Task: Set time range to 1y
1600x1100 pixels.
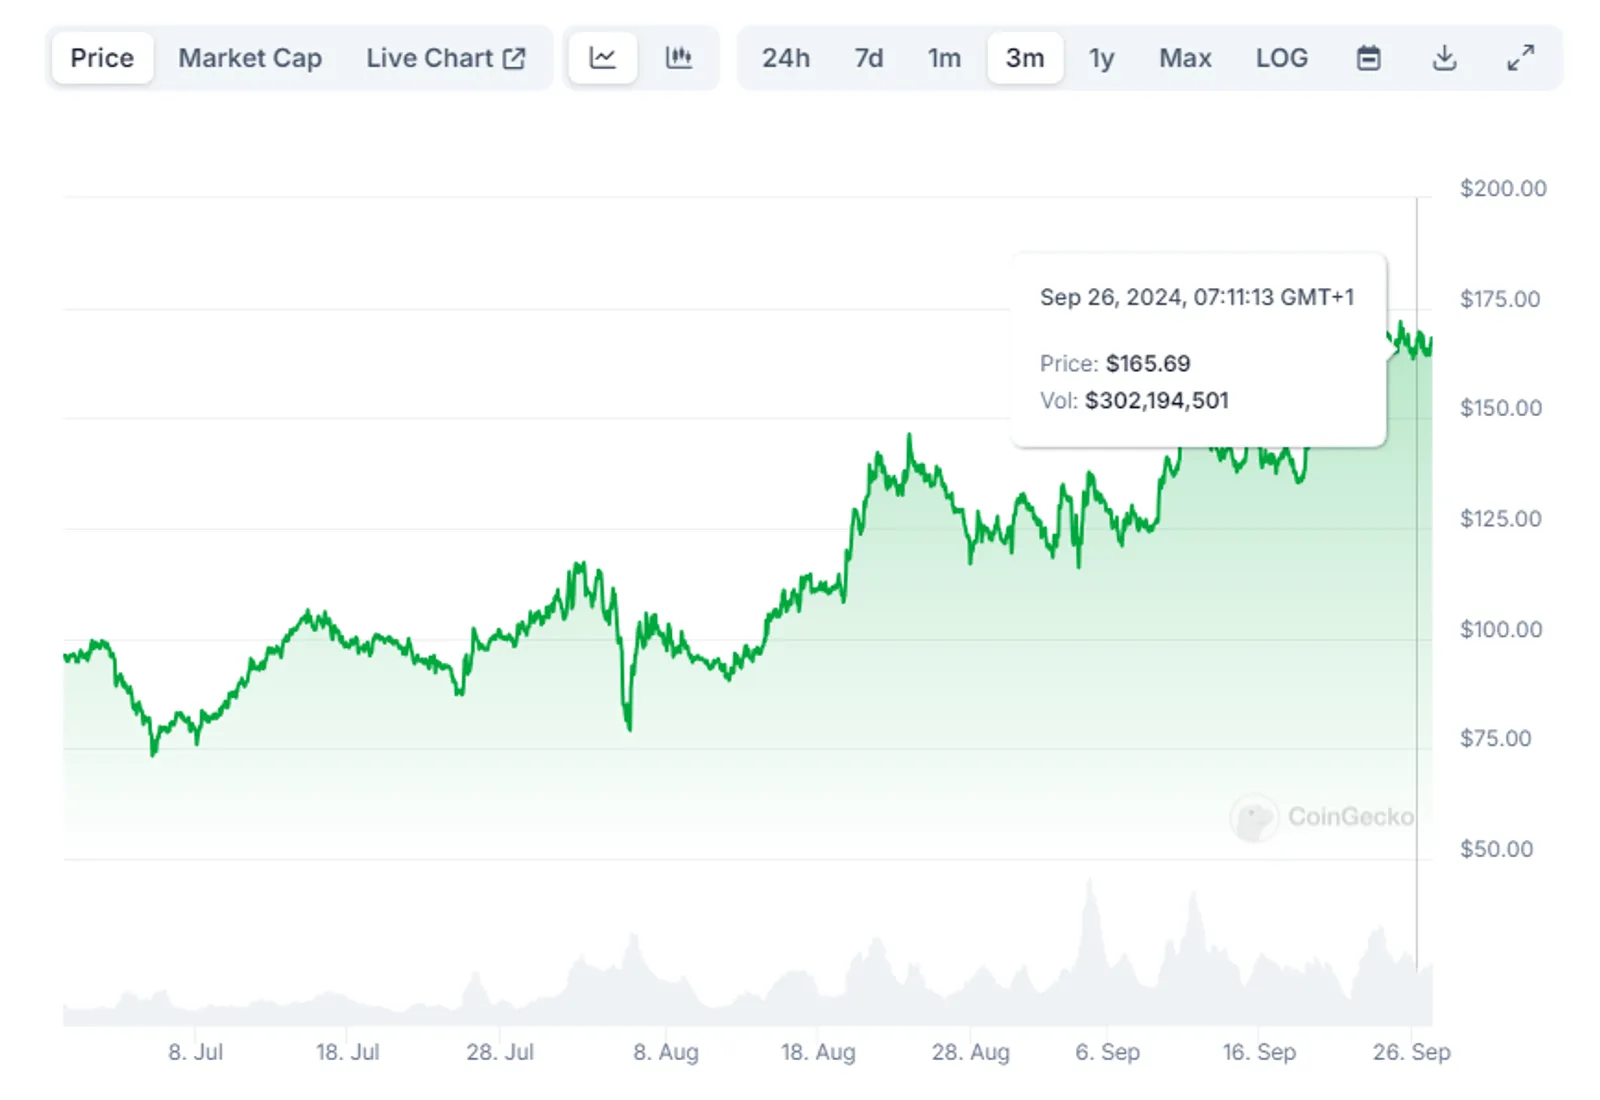Action: click(x=1101, y=58)
